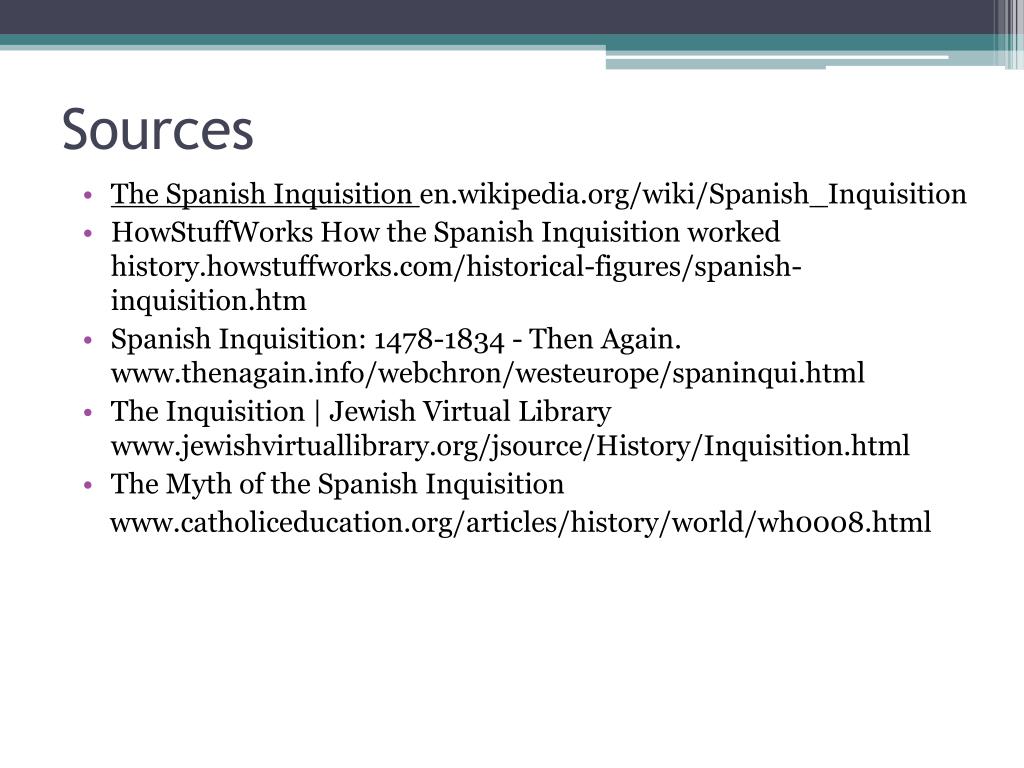Click the inquisition.htm text line
The height and width of the screenshot is (768, 1024).
tap(208, 300)
